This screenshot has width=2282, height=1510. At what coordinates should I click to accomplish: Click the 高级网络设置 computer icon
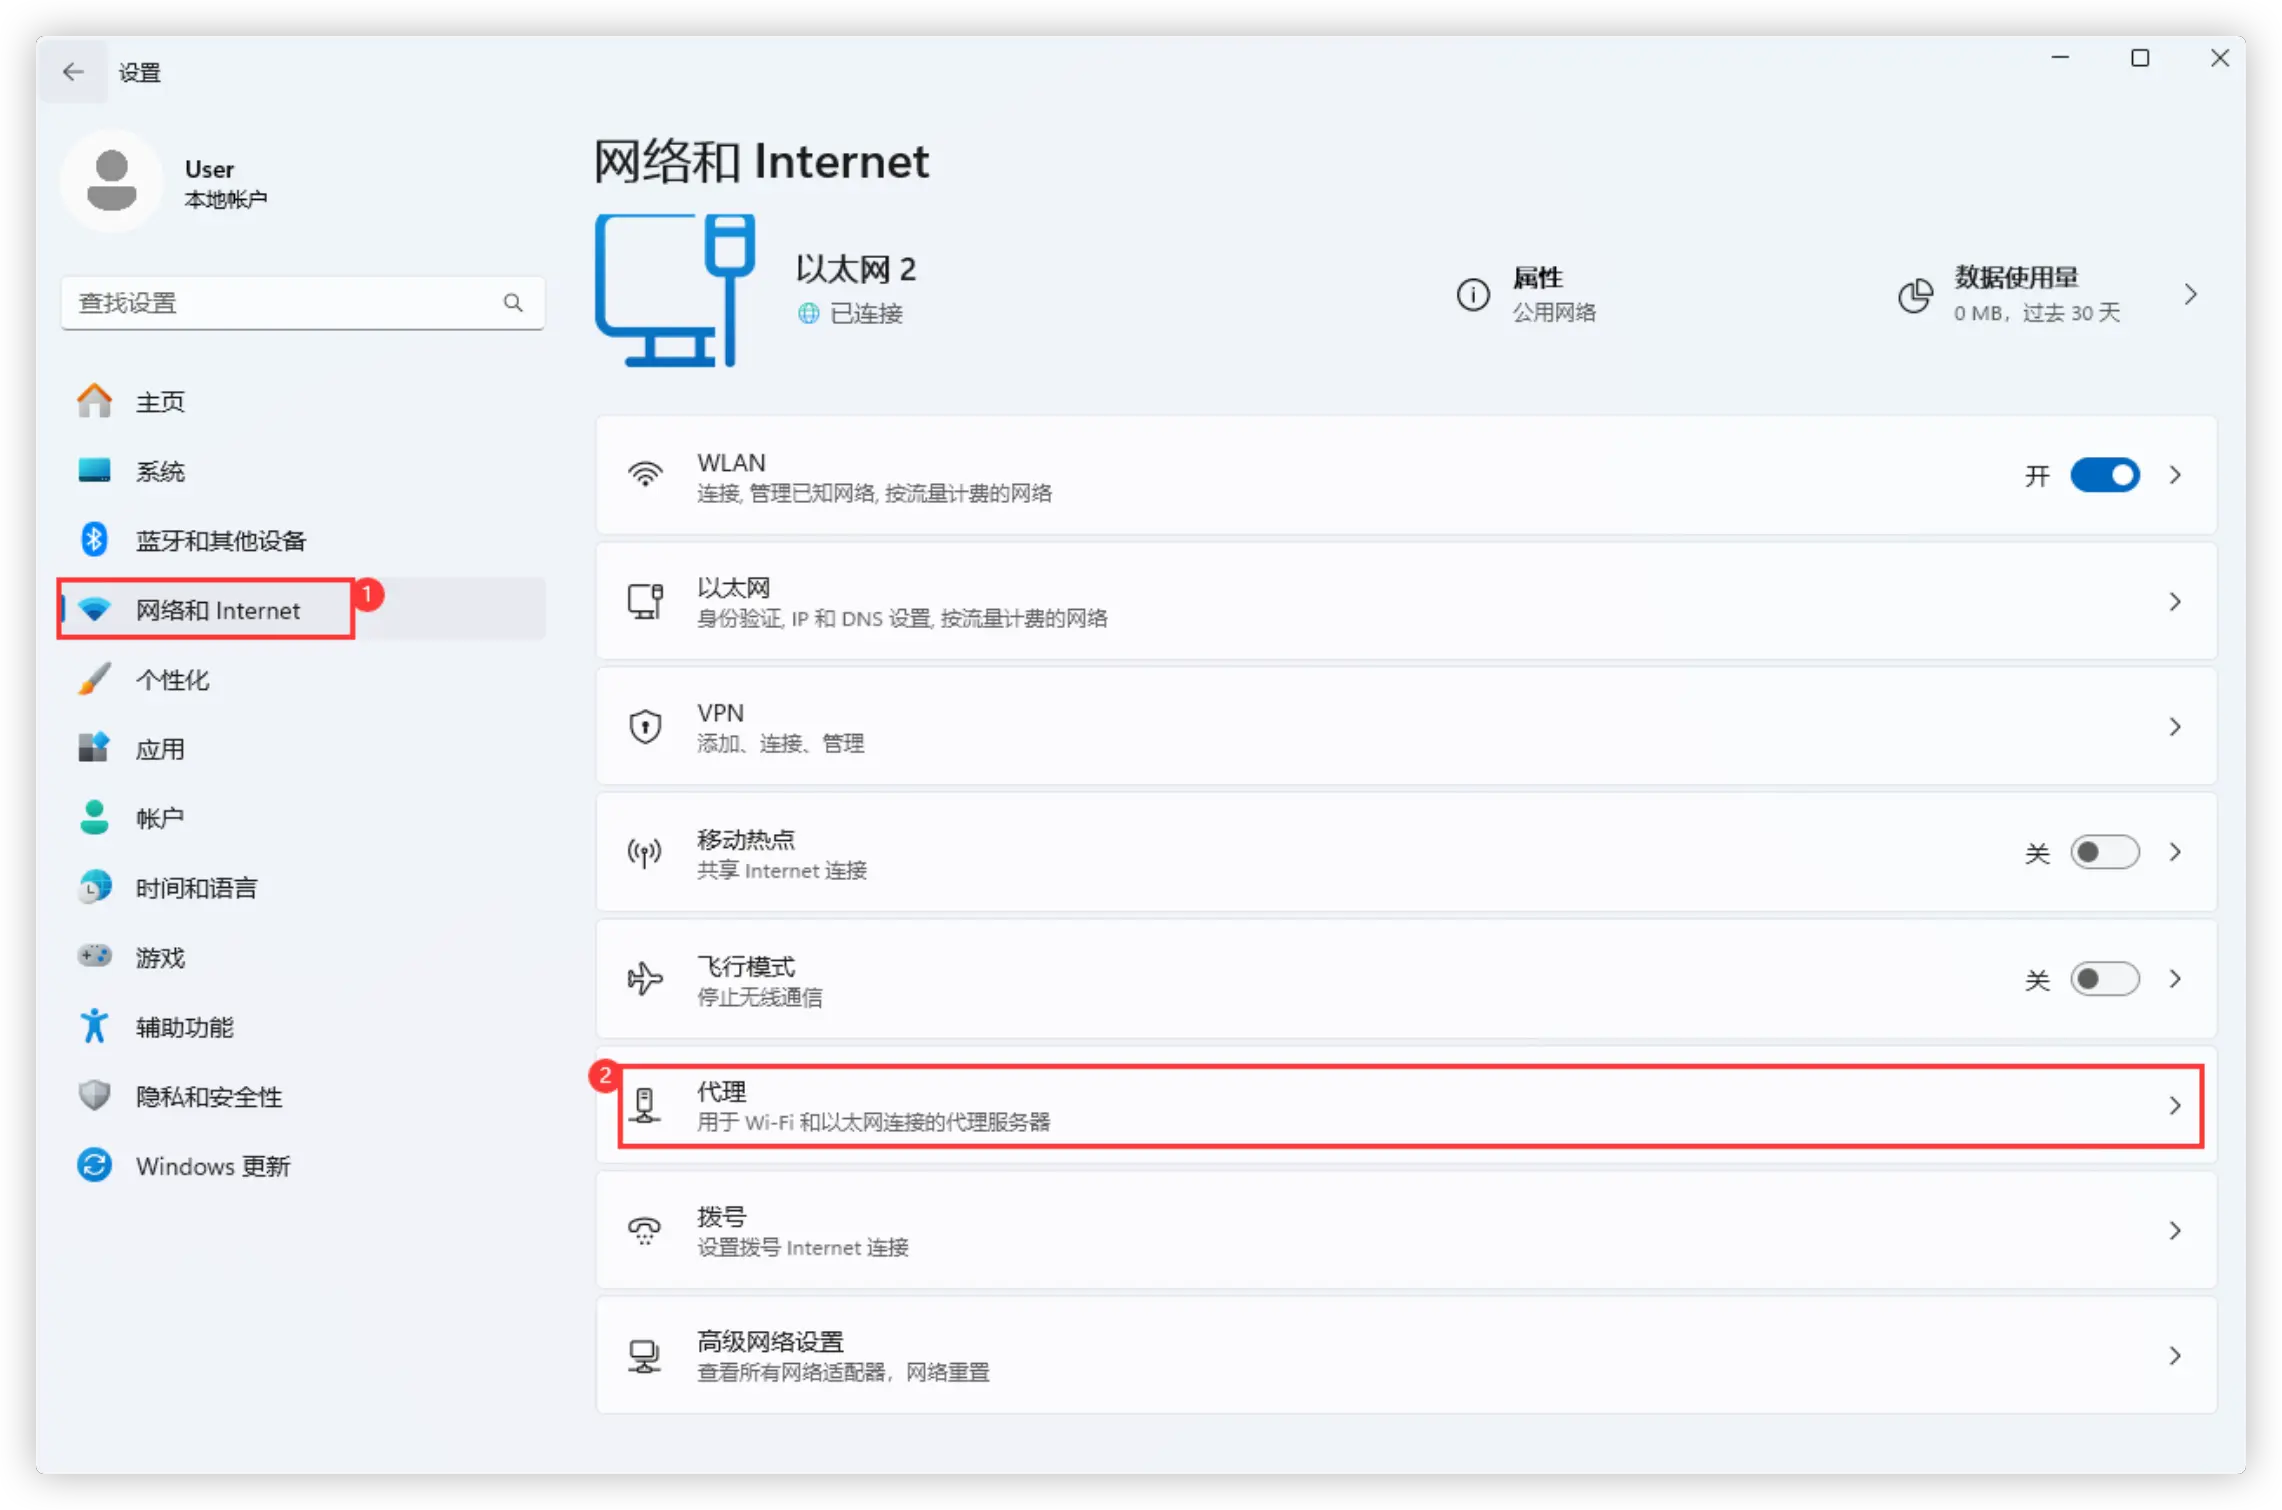645,1356
